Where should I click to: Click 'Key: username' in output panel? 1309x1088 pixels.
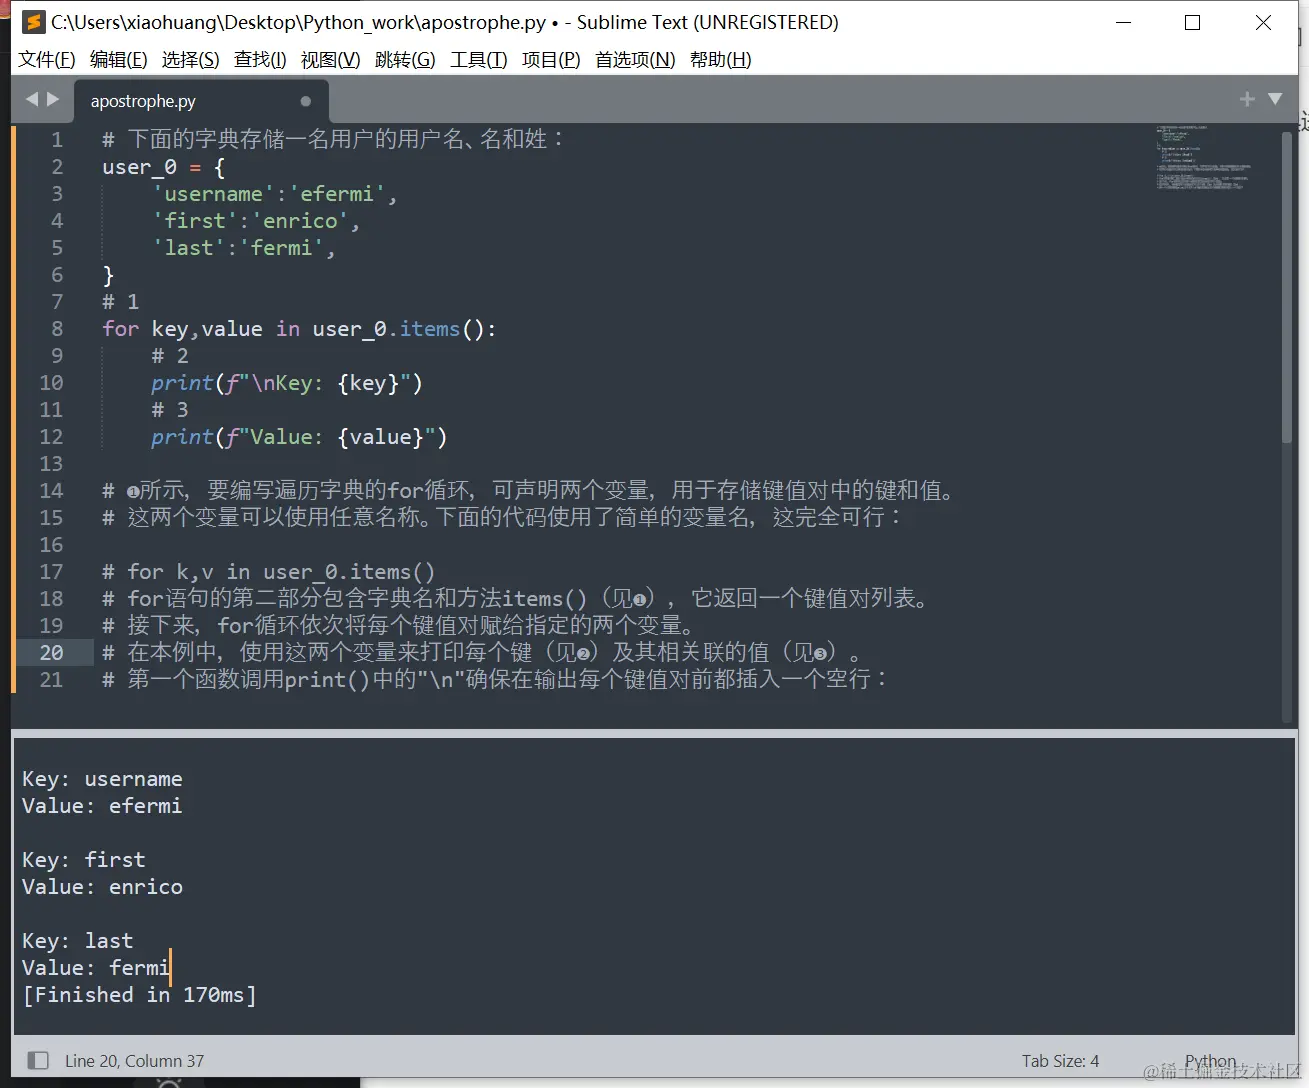[102, 779]
